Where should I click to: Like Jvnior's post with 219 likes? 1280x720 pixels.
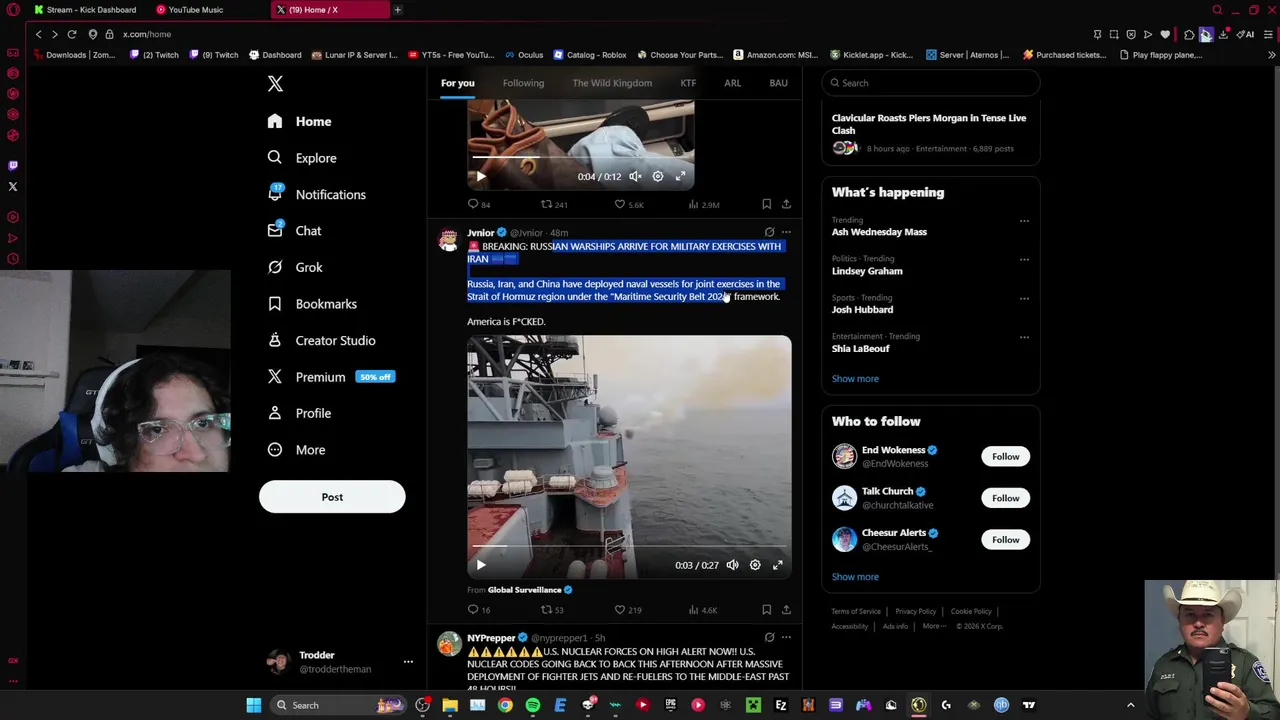628,609
